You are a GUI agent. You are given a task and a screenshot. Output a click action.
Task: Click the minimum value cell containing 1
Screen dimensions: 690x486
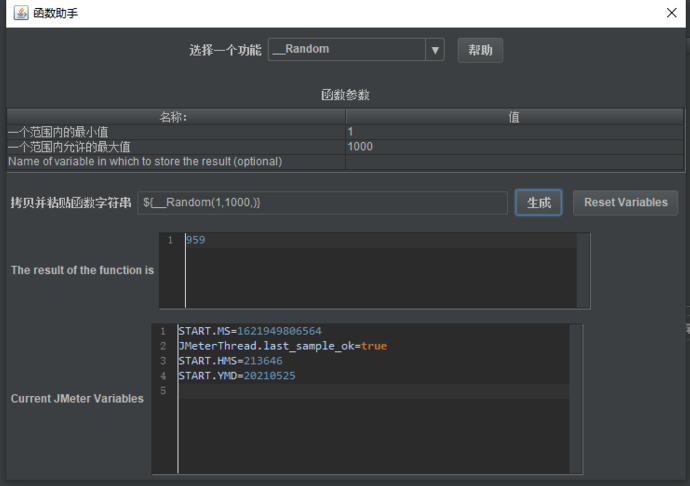pos(514,132)
